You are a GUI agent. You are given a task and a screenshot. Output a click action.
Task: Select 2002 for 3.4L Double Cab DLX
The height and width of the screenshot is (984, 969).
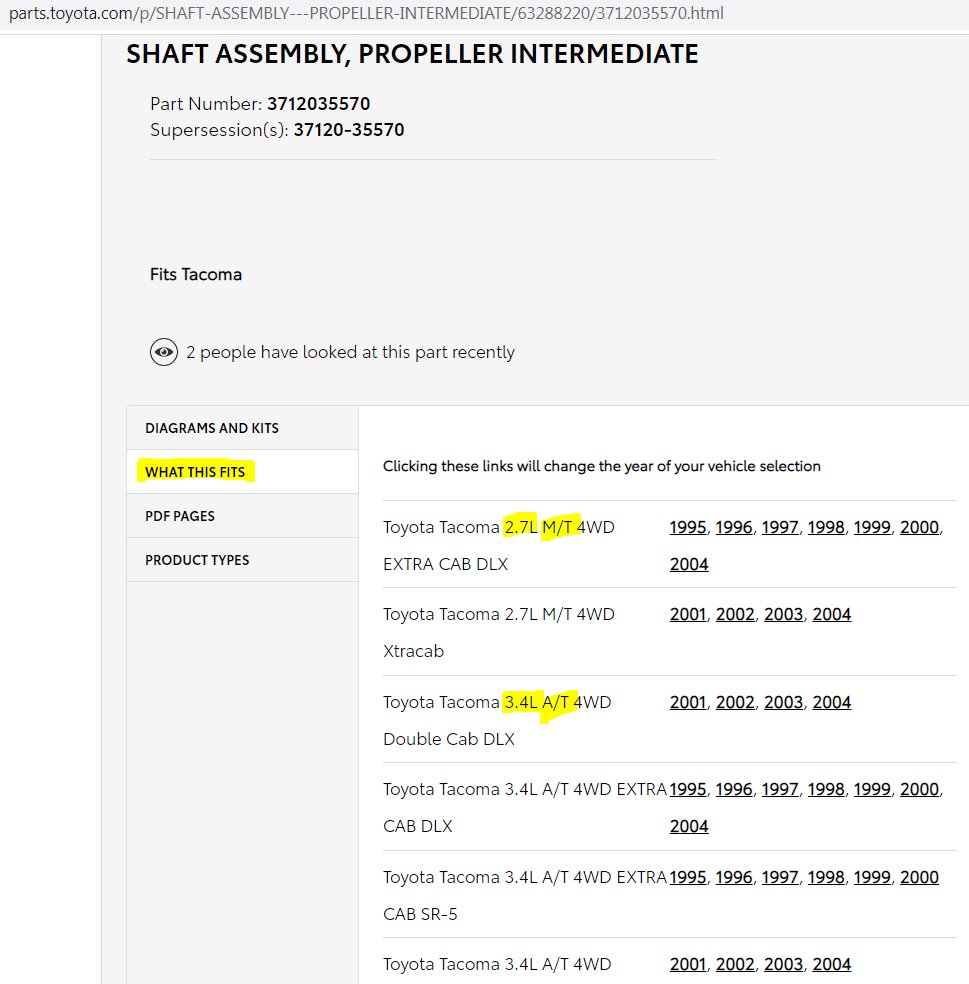tap(736, 702)
